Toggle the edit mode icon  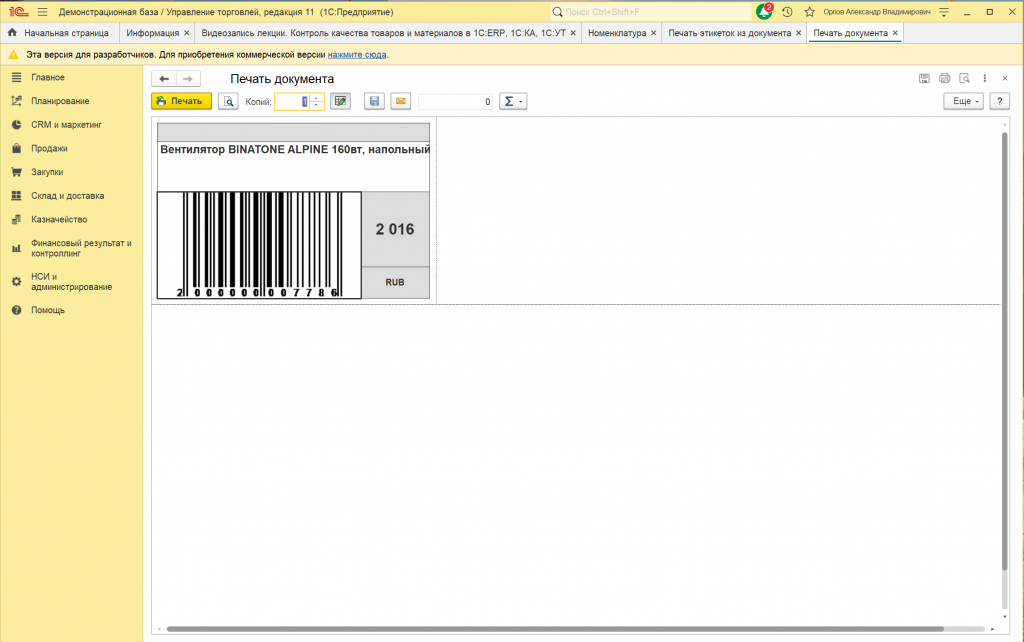pyautogui.click(x=340, y=101)
